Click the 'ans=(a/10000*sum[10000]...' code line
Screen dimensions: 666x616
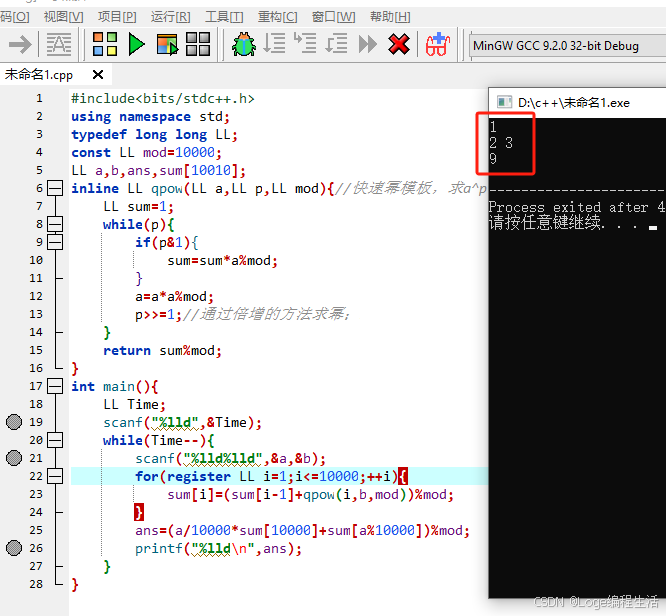(302, 531)
